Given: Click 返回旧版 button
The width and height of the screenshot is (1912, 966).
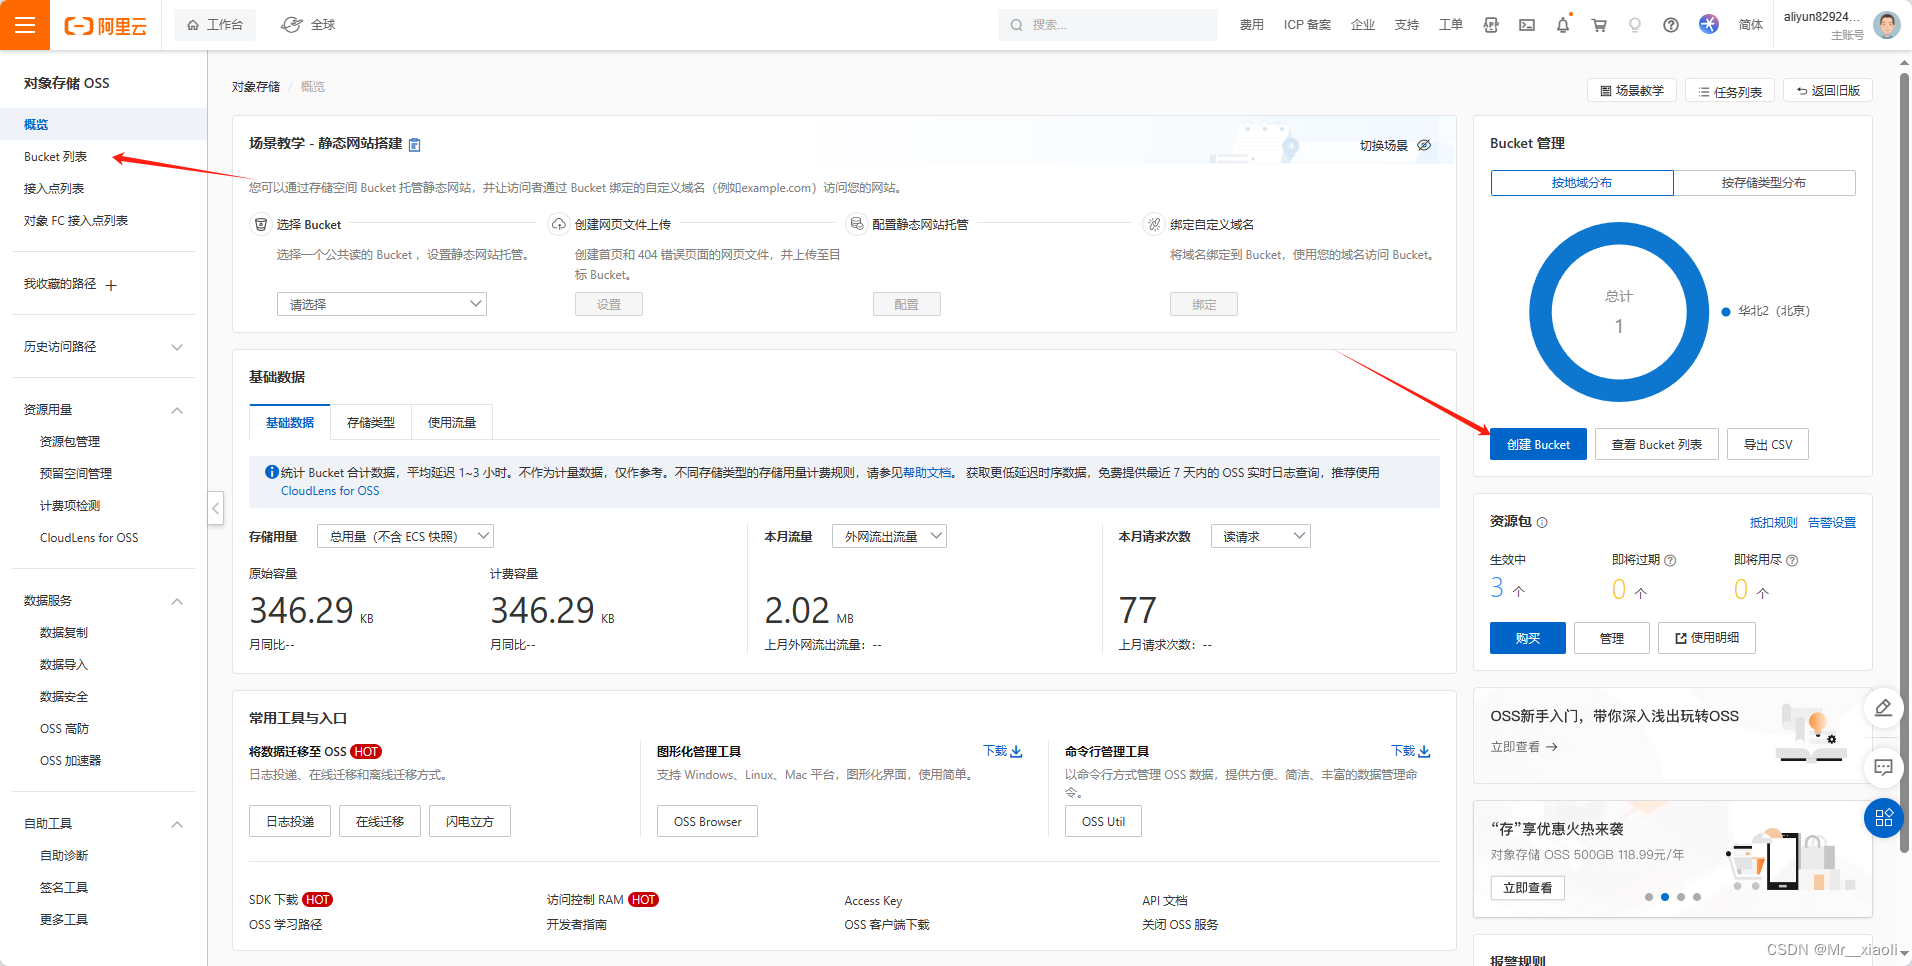Looking at the screenshot, I should pyautogui.click(x=1828, y=91).
